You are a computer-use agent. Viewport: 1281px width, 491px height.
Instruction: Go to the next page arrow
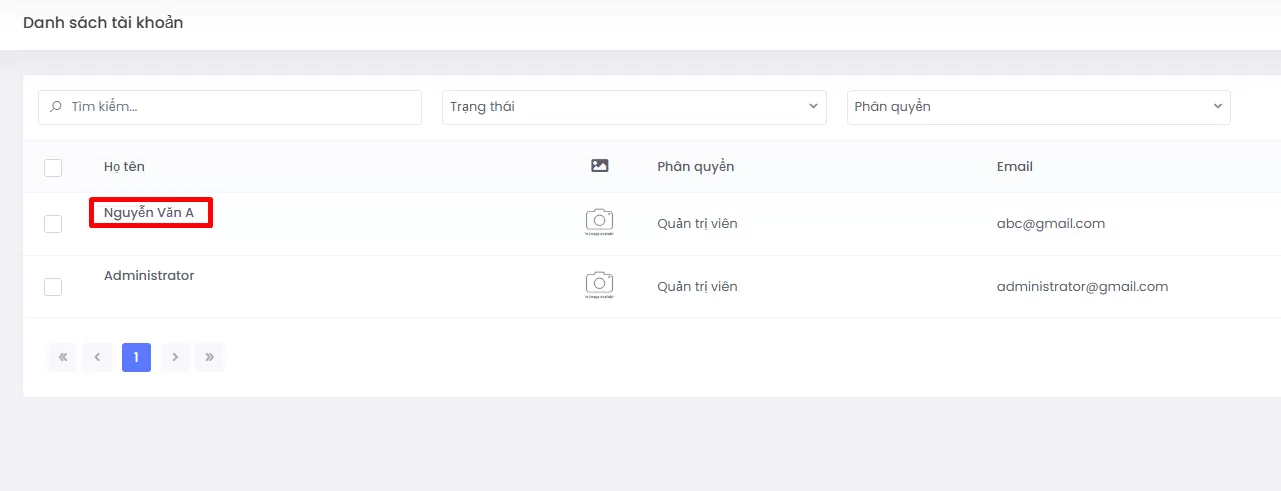[175, 357]
